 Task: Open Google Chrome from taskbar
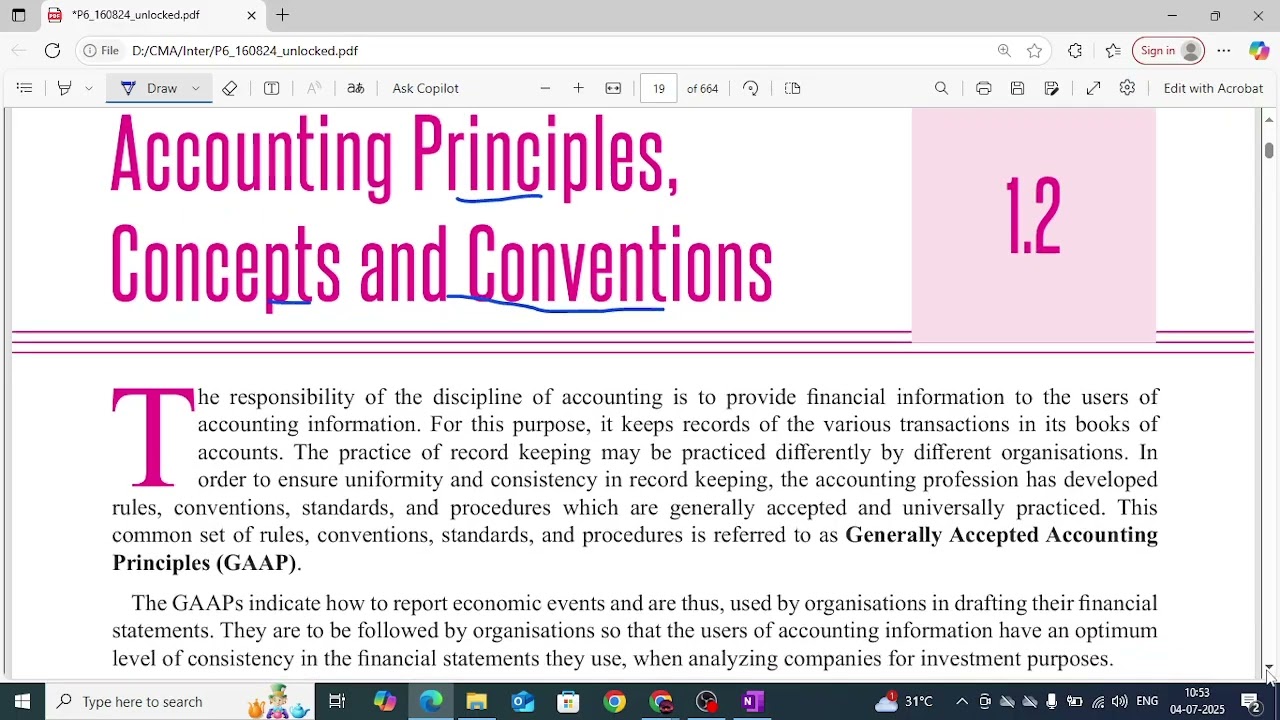615,702
